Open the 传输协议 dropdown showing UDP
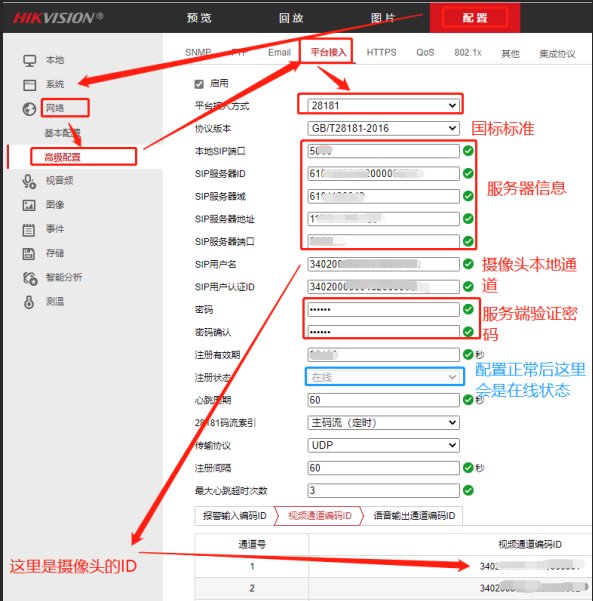The image size is (593, 601). pyautogui.click(x=383, y=445)
